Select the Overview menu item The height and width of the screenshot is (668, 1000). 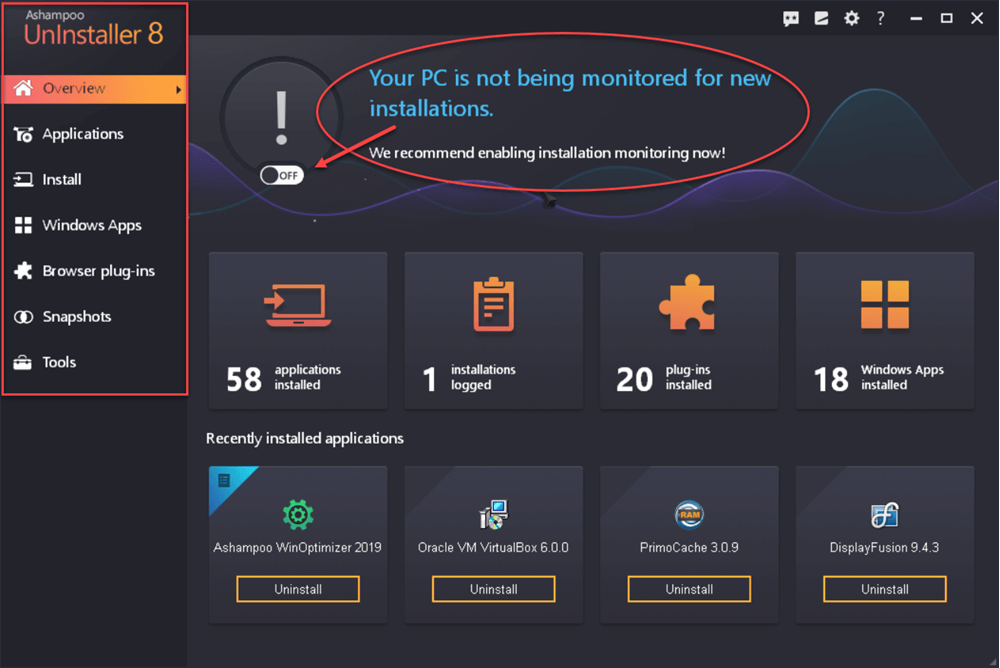(94, 89)
